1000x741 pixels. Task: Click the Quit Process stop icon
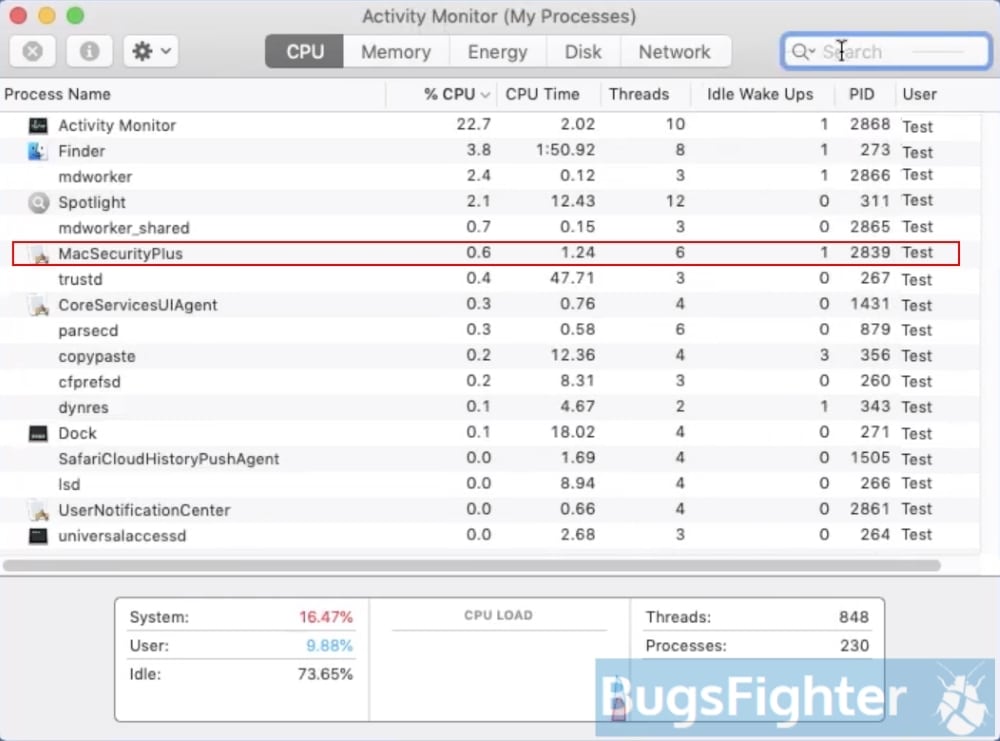[x=33, y=51]
